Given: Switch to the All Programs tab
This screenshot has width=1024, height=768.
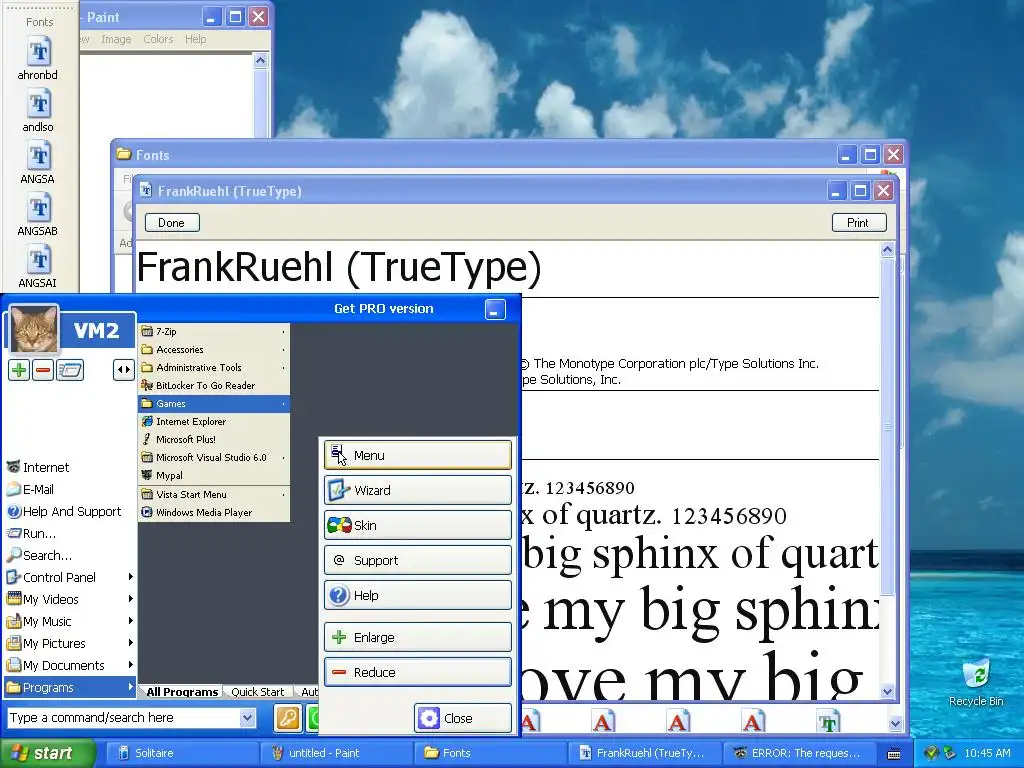Looking at the screenshot, I should pyautogui.click(x=182, y=692).
